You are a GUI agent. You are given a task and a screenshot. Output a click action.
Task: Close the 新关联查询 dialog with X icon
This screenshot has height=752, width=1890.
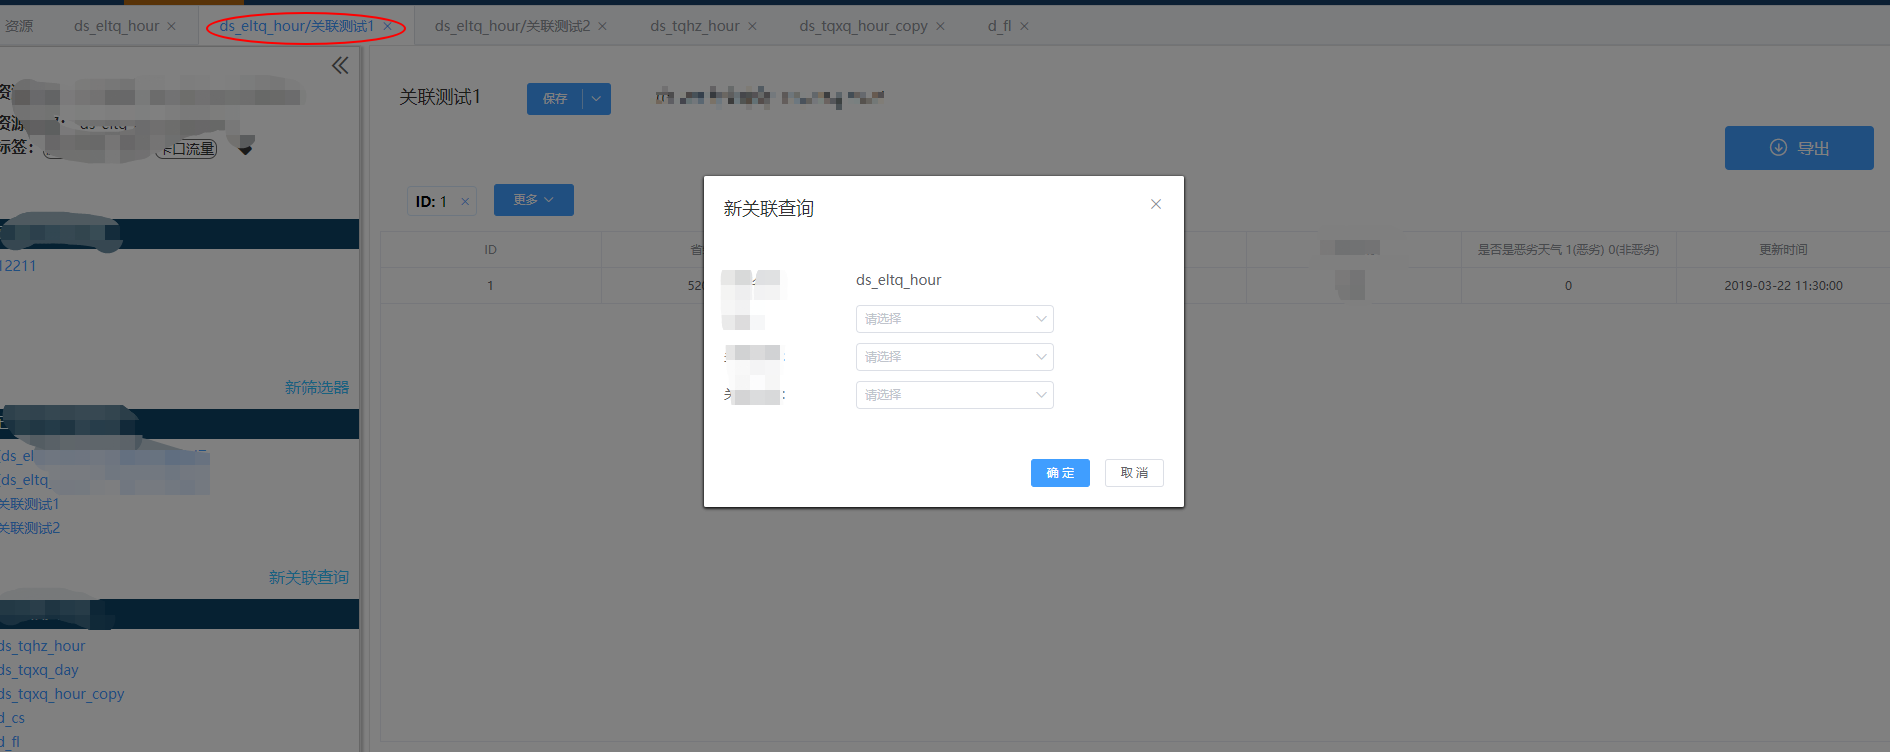tap(1156, 204)
